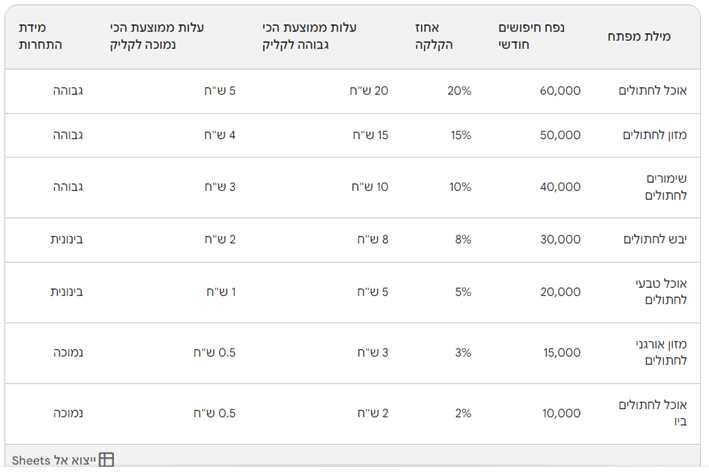Viewport: 709px width, 472px height.
Task: Select the keyword cell 'מזון לחתולים'
Action: [x=655, y=135]
